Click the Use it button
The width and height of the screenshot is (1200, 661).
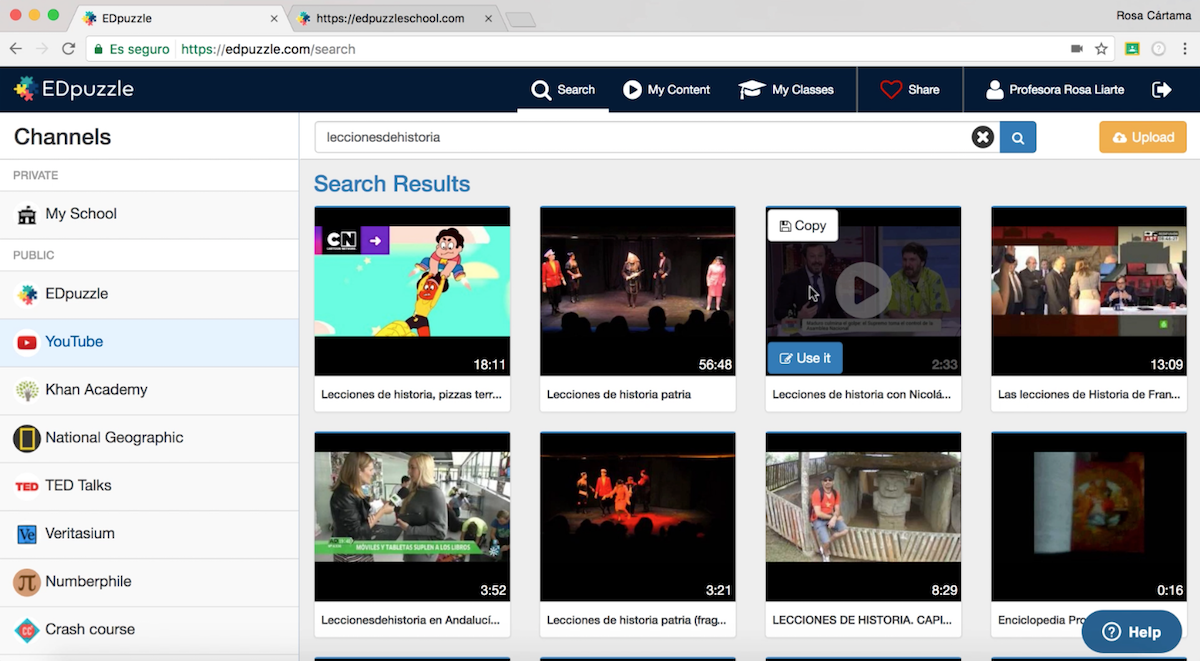tap(805, 358)
